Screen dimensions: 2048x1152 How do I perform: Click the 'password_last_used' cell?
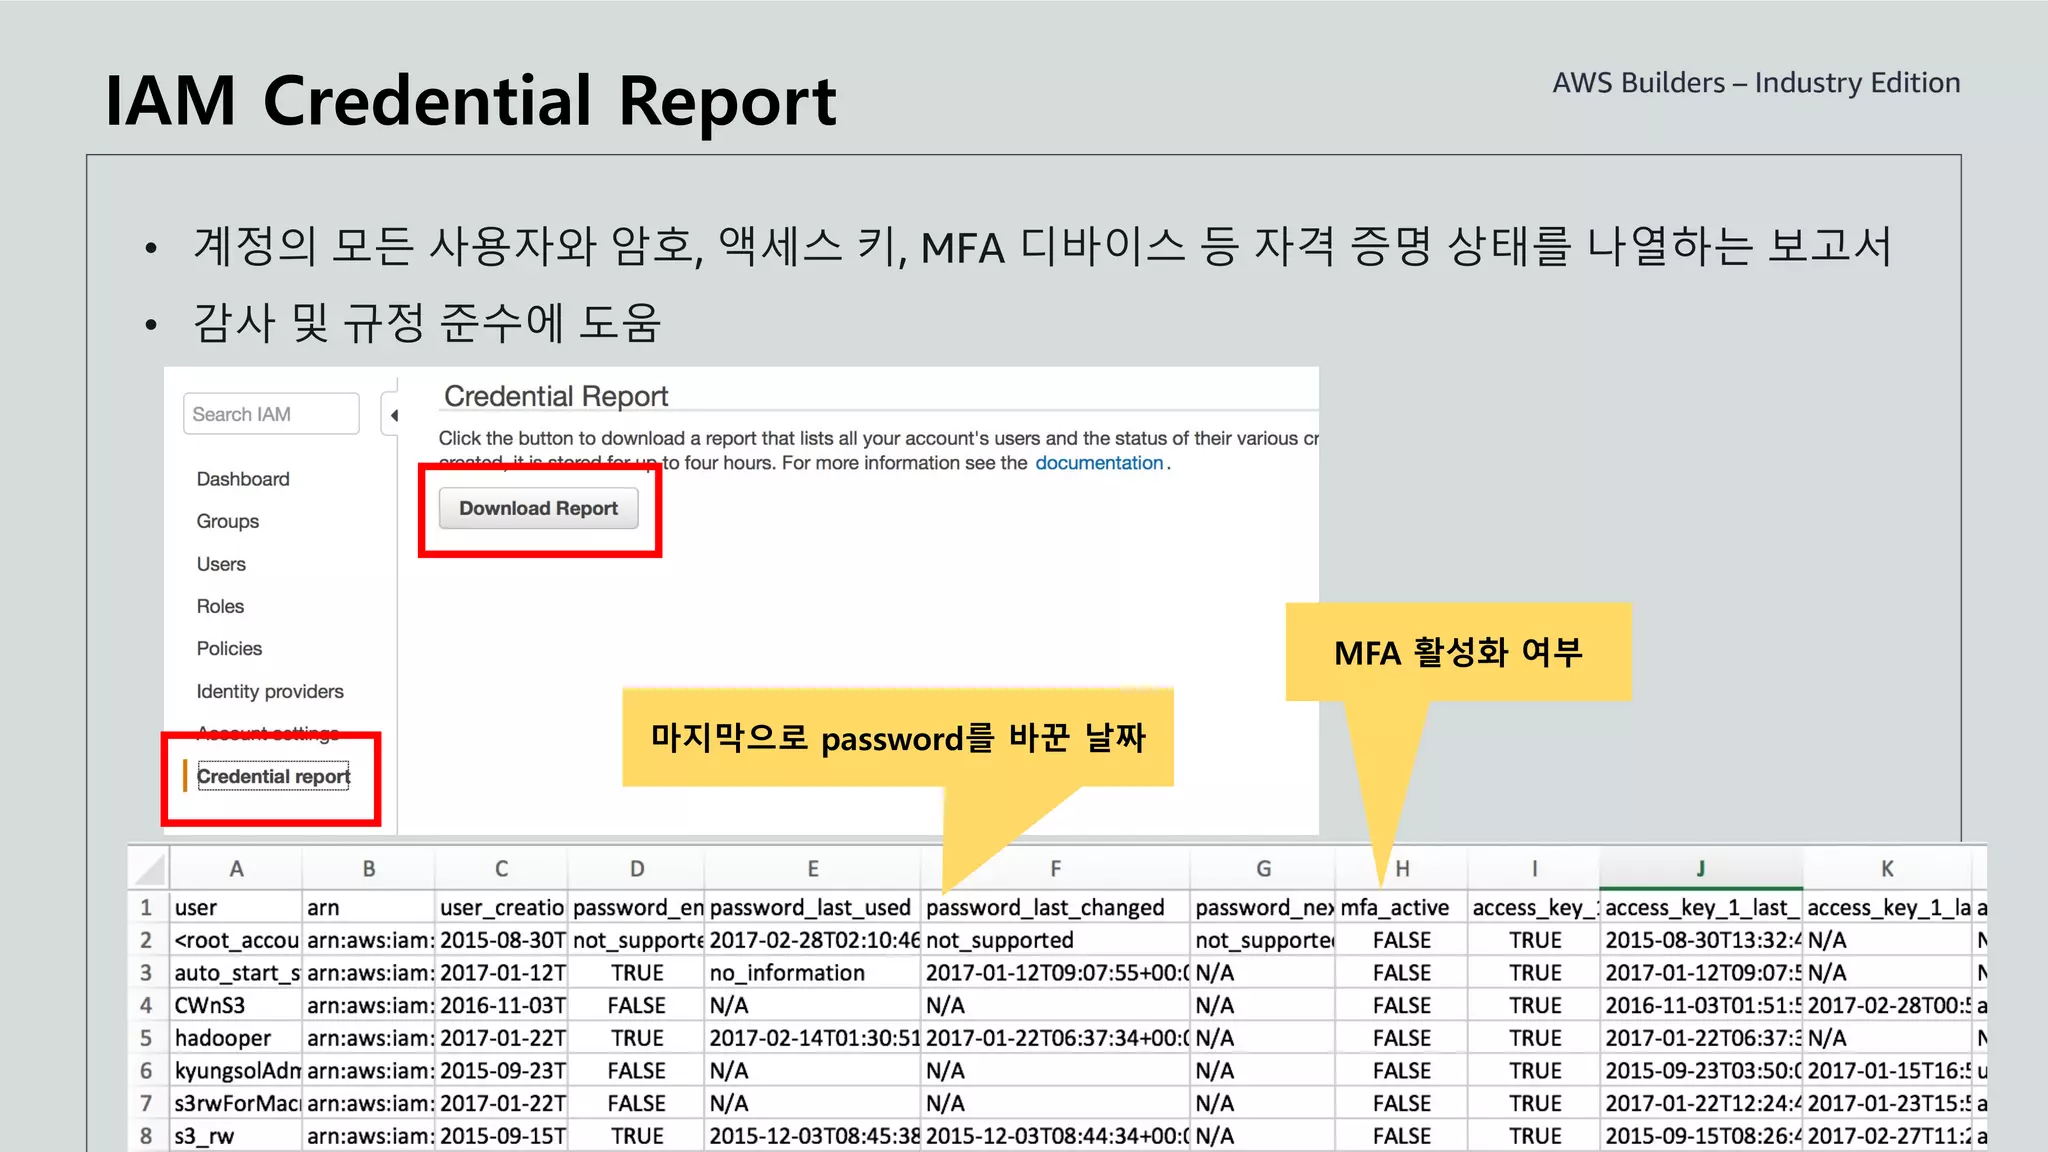pyautogui.click(x=813, y=907)
